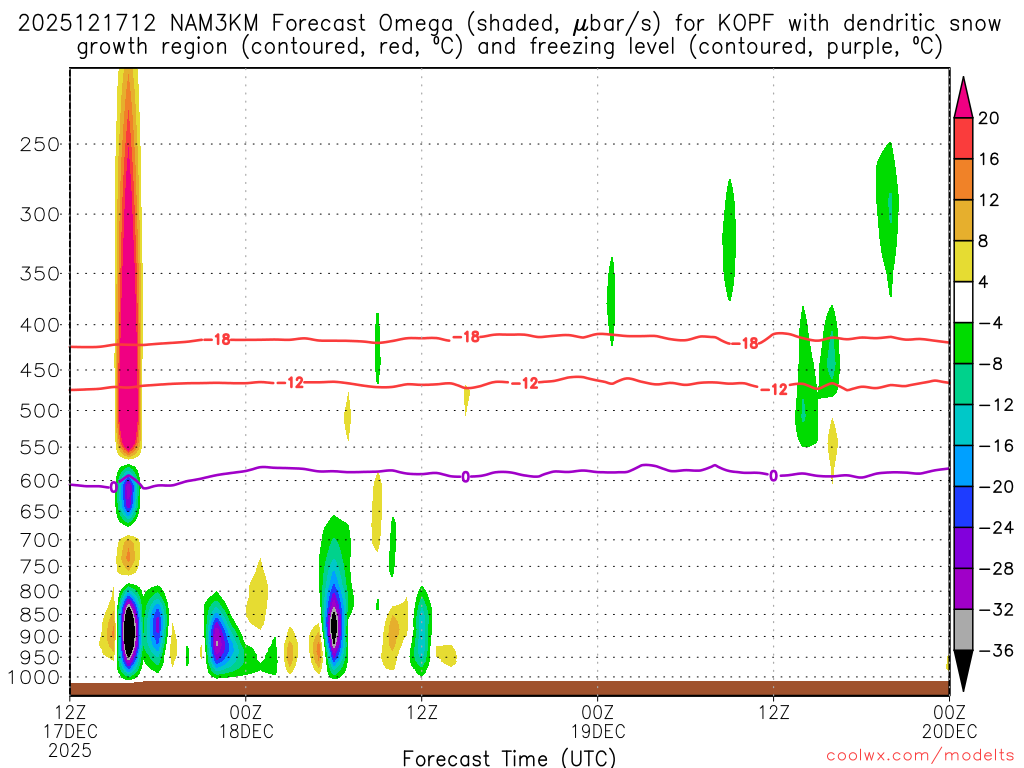Click the color bar value -12

[x=996, y=405]
